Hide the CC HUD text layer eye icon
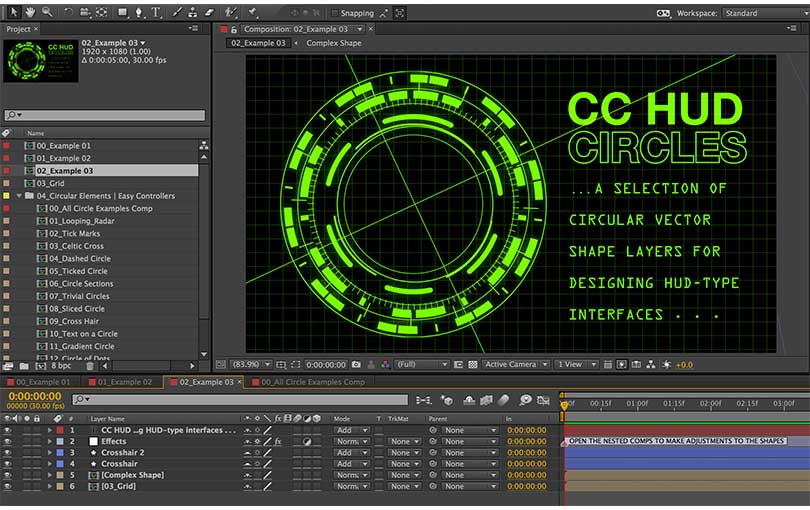The height and width of the screenshot is (510, 810). click(x=7, y=430)
